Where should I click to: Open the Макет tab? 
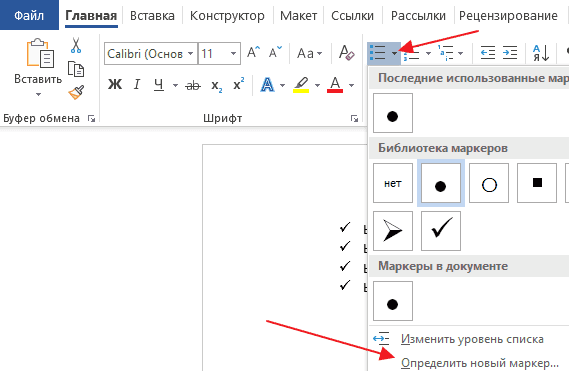tap(298, 16)
